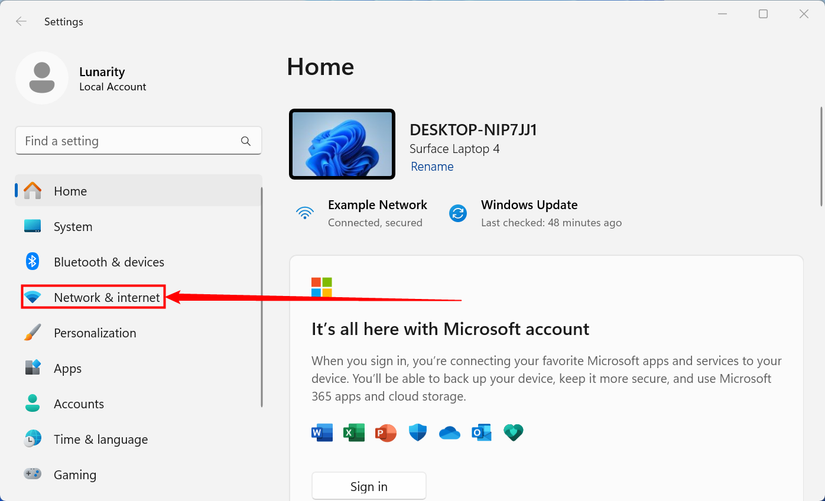Click the OneDrive cloud icon
Screen dimensions: 825x501
point(449,433)
